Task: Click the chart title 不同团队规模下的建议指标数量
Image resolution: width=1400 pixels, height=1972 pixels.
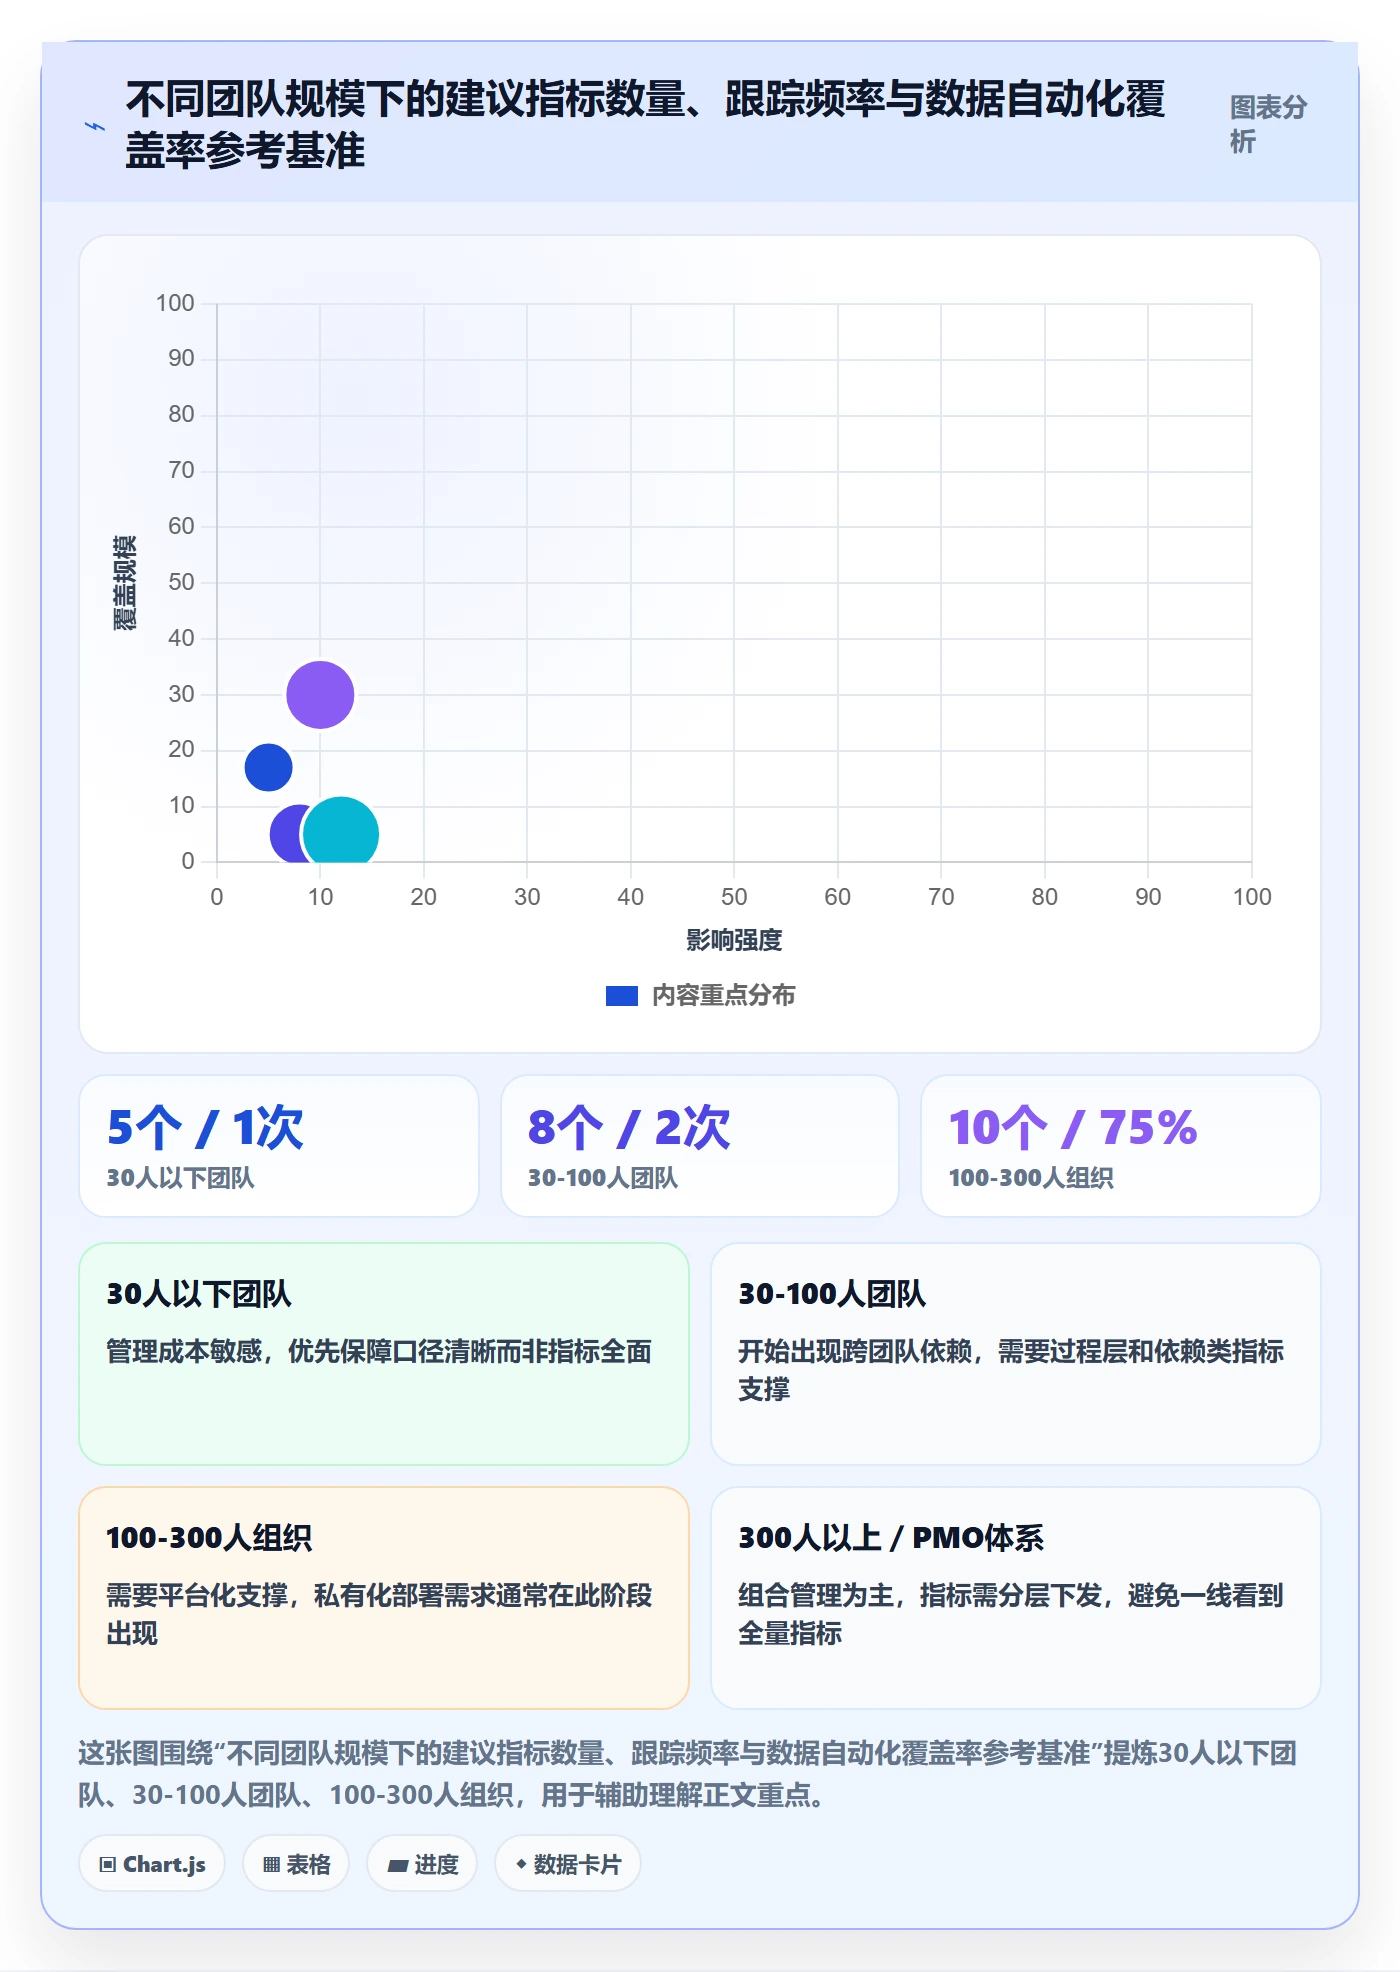Action: point(645,125)
